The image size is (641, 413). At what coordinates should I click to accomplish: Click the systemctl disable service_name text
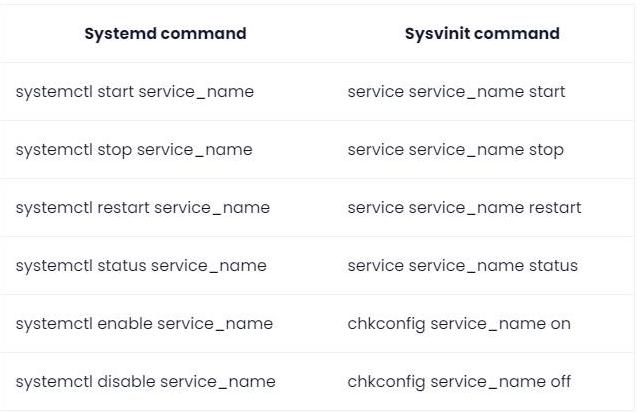(146, 382)
